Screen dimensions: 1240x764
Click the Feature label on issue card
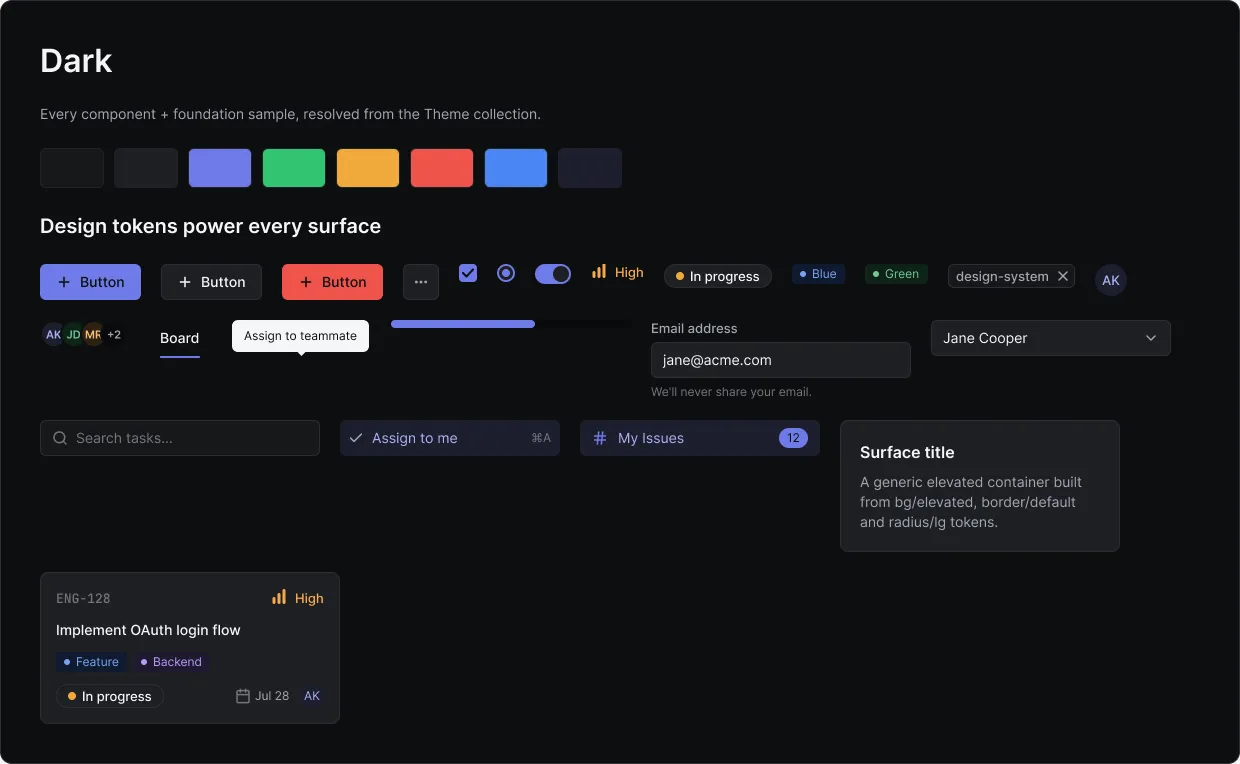(x=91, y=662)
